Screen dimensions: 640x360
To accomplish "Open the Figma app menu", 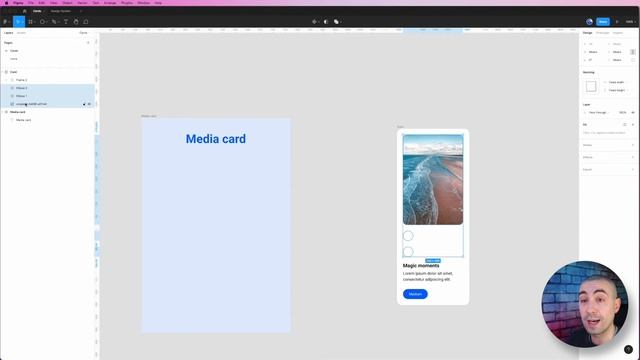I will click(18, 3).
